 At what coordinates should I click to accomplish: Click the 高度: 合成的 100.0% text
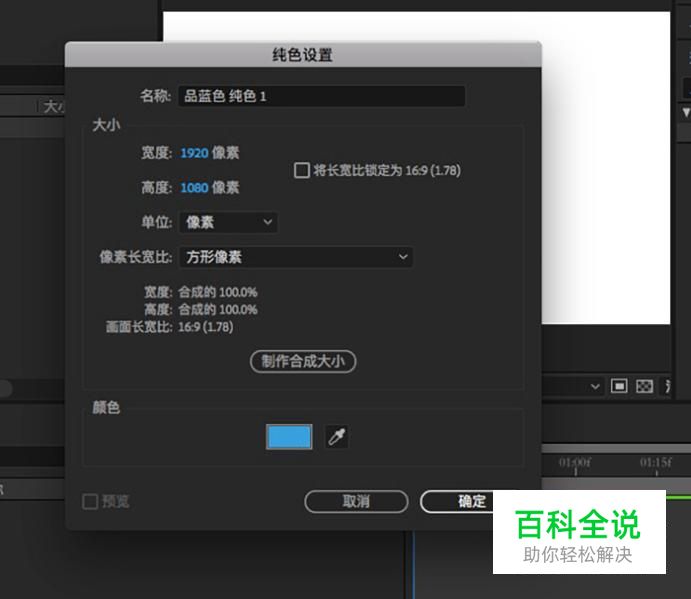201,309
